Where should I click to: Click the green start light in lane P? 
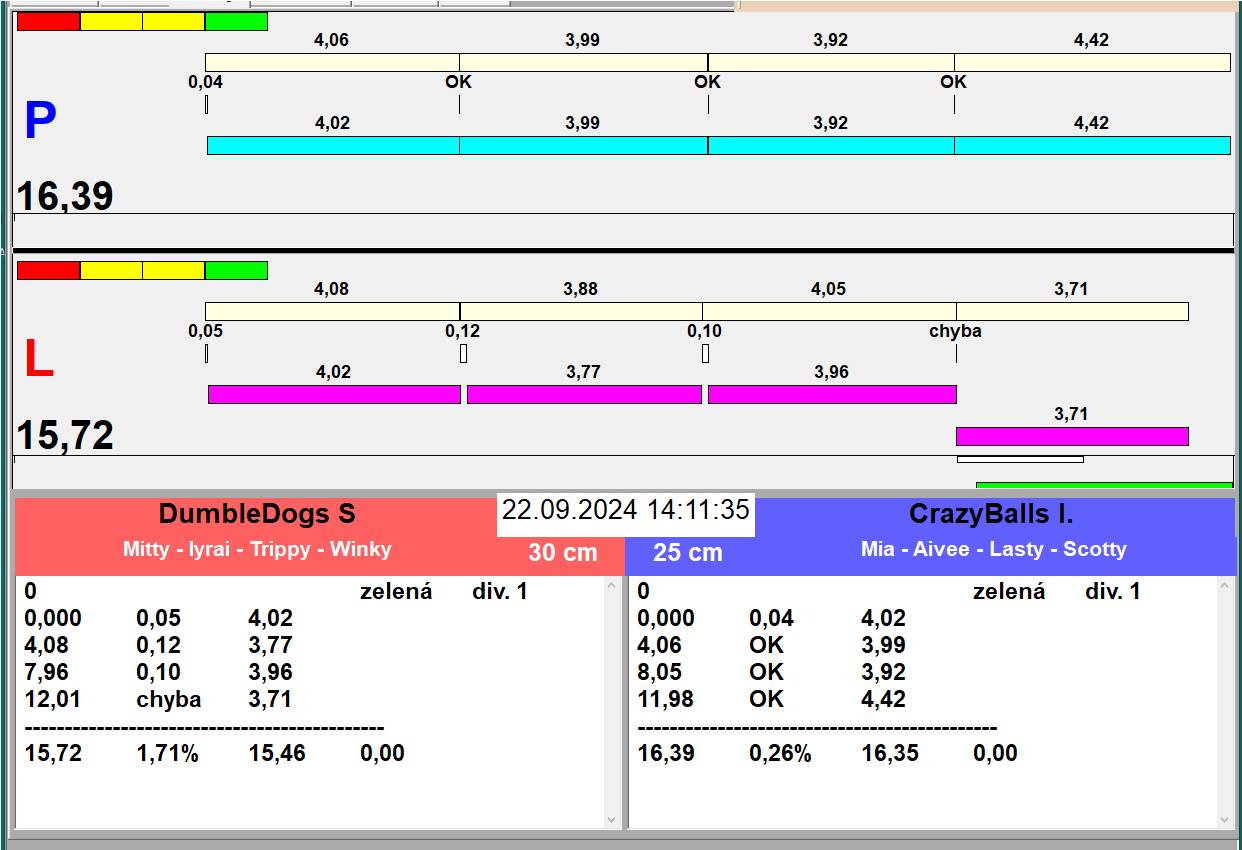coord(236,21)
